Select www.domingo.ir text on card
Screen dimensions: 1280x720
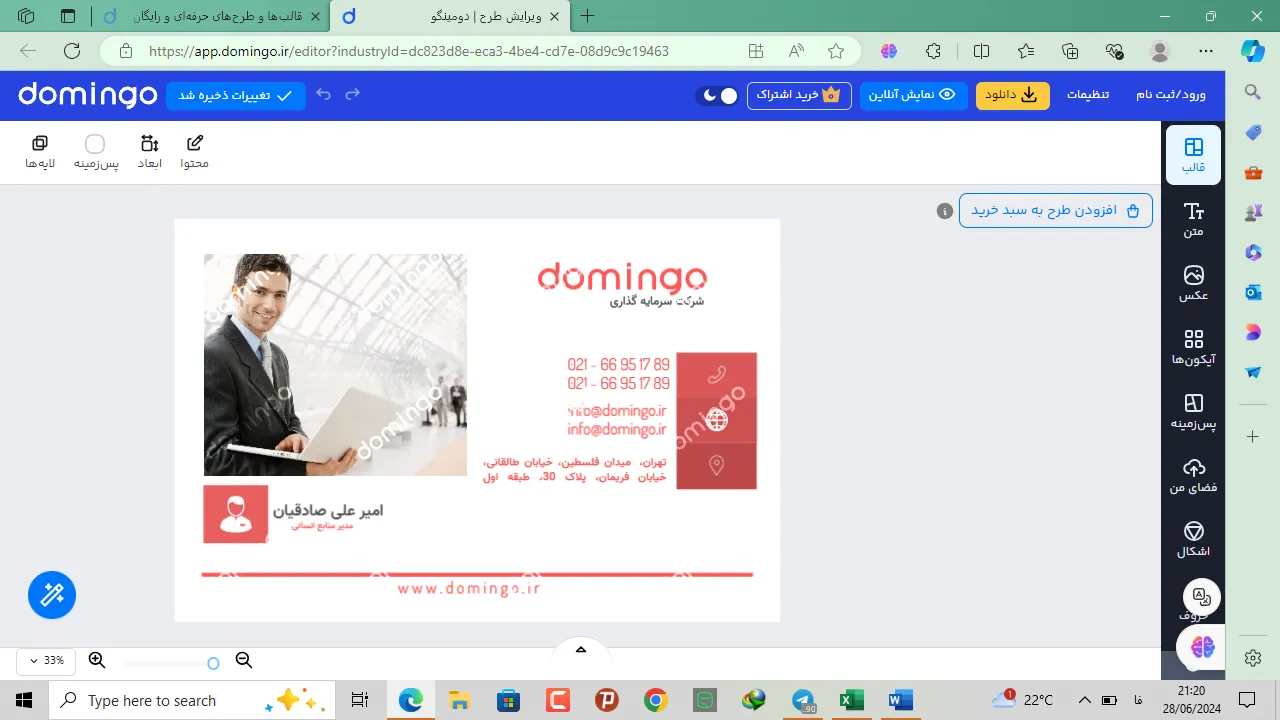468,589
